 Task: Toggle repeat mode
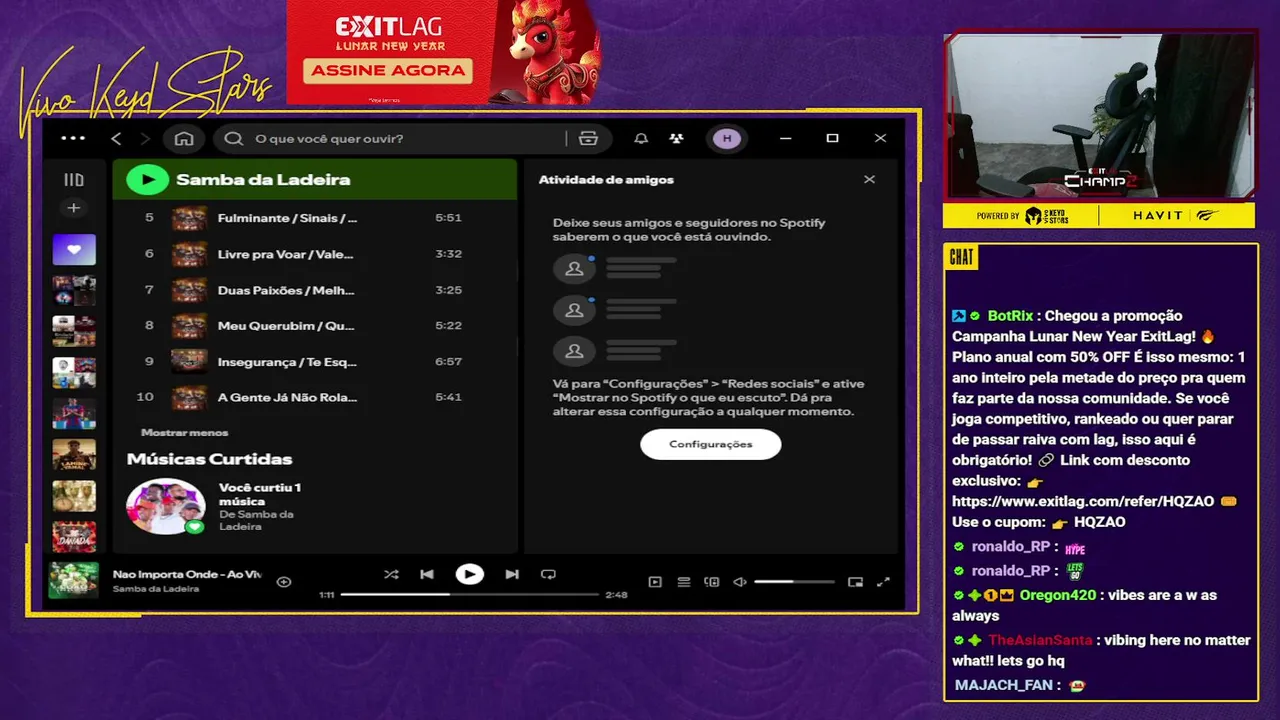(548, 574)
